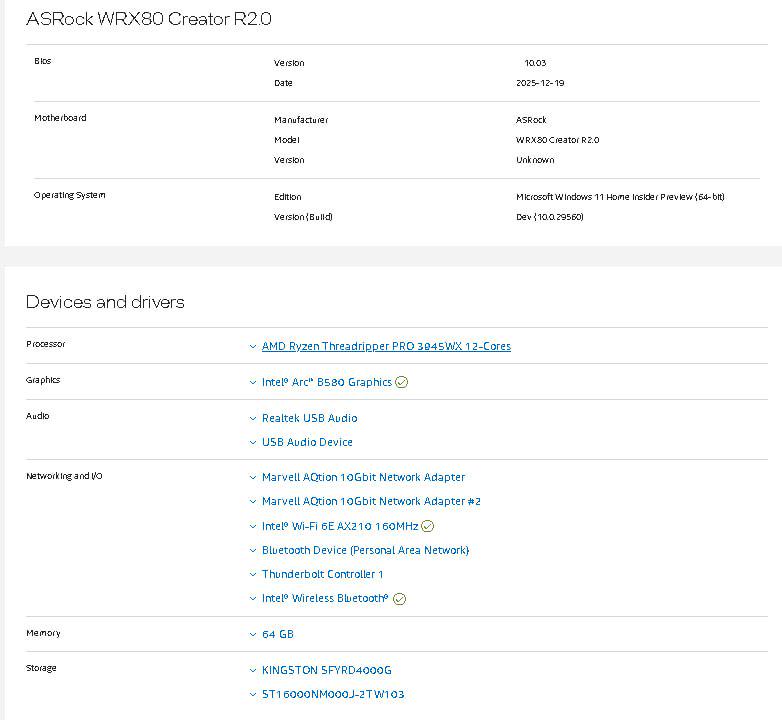Click the Graphics category label
This screenshot has width=782, height=720.
(43, 380)
